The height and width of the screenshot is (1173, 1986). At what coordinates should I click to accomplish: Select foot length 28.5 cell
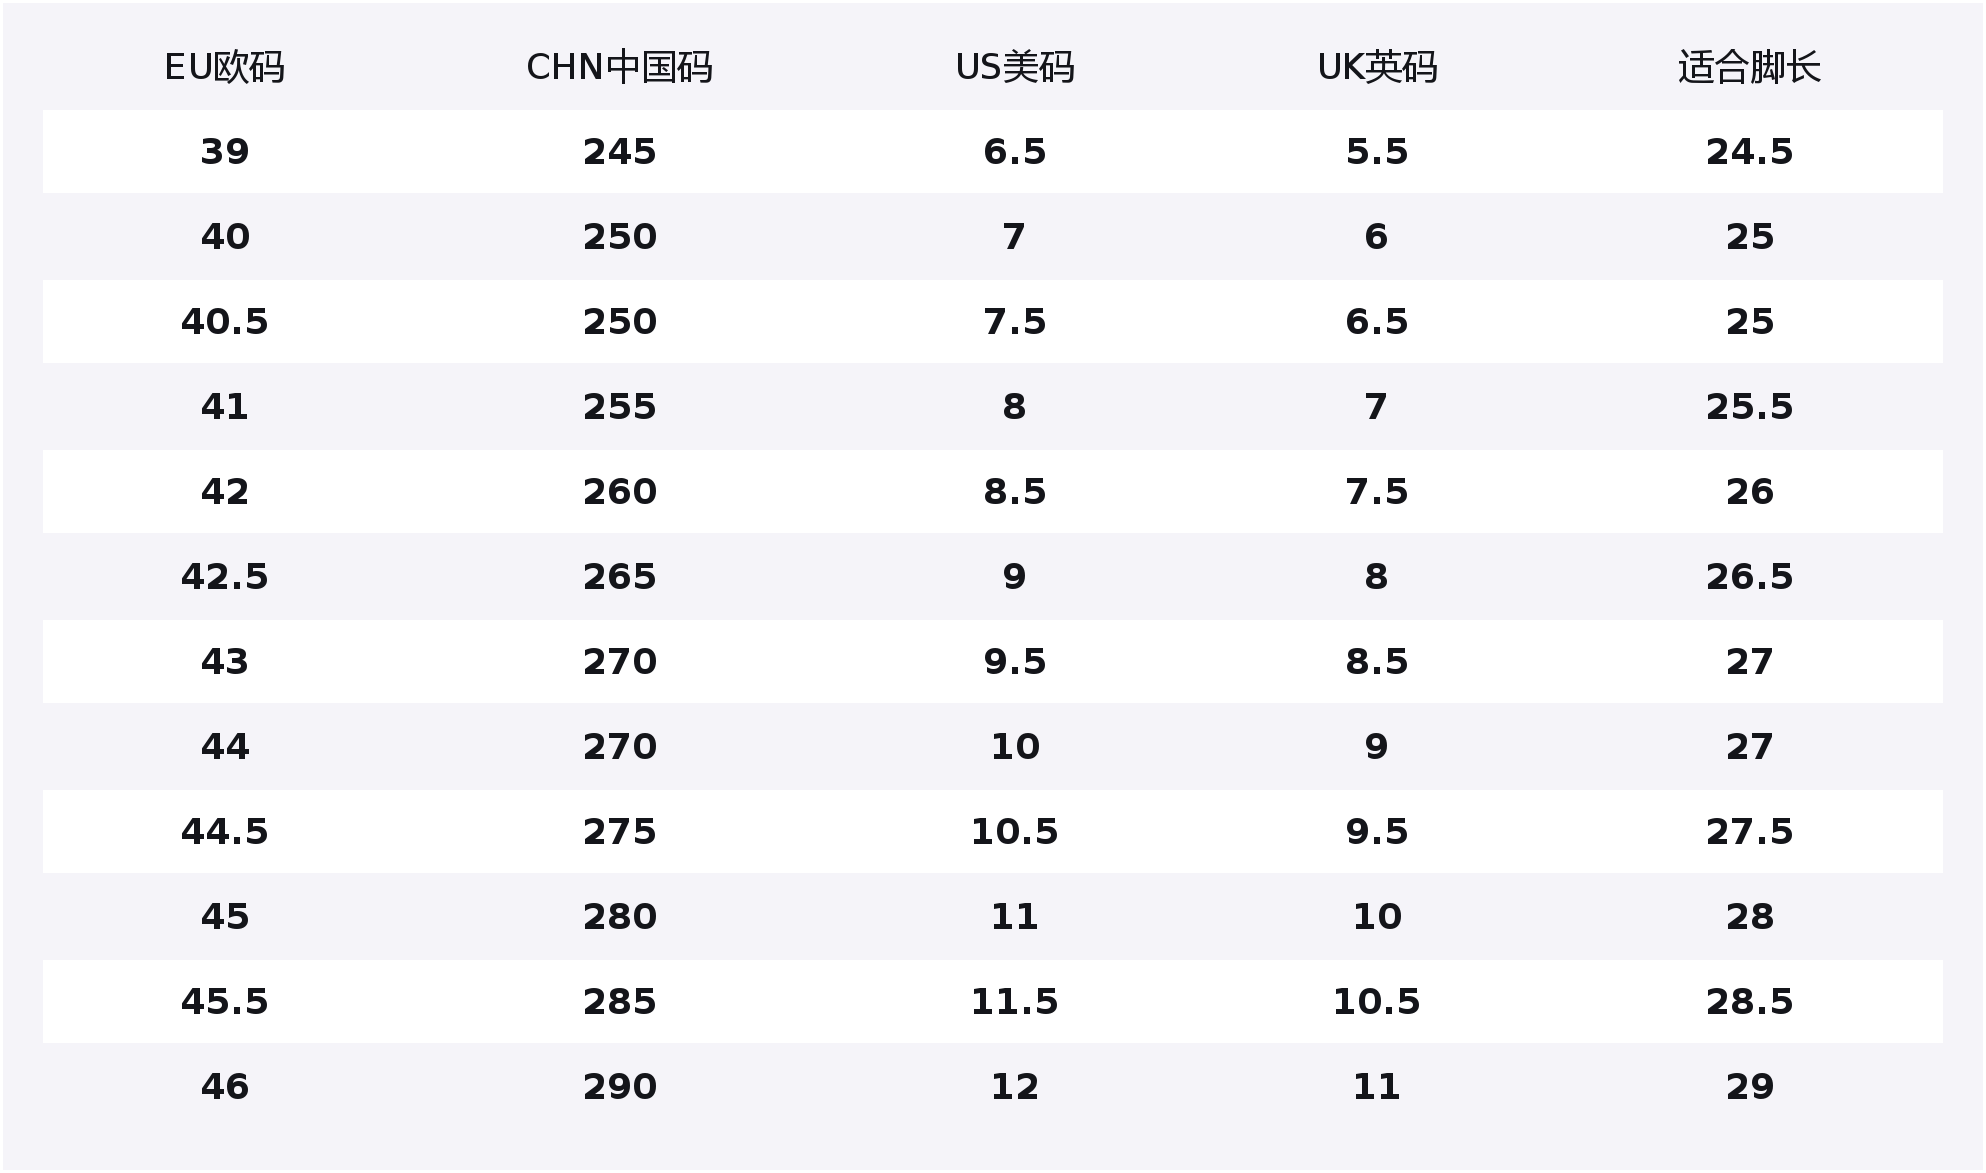click(1749, 1002)
